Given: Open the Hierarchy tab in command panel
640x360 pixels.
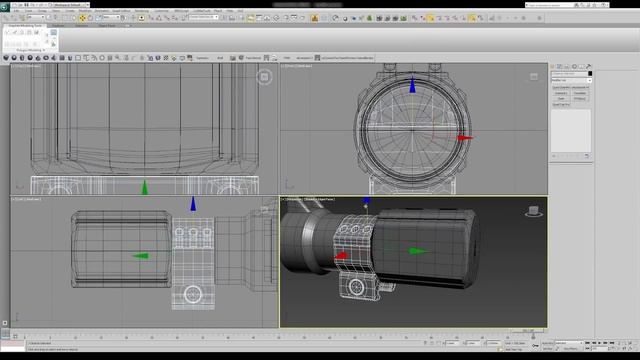Looking at the screenshot, I should [567, 66].
